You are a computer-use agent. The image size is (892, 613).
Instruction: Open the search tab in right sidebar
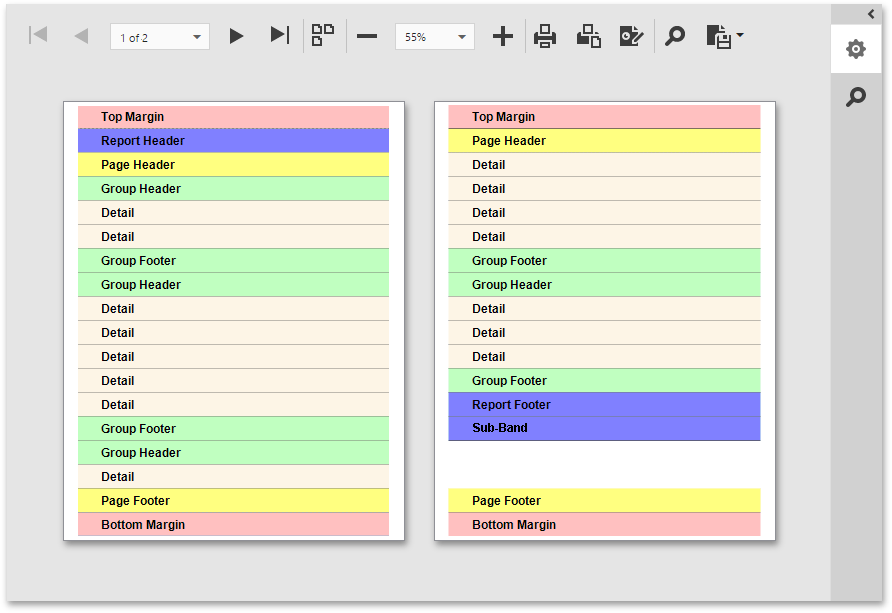pyautogui.click(x=856, y=97)
